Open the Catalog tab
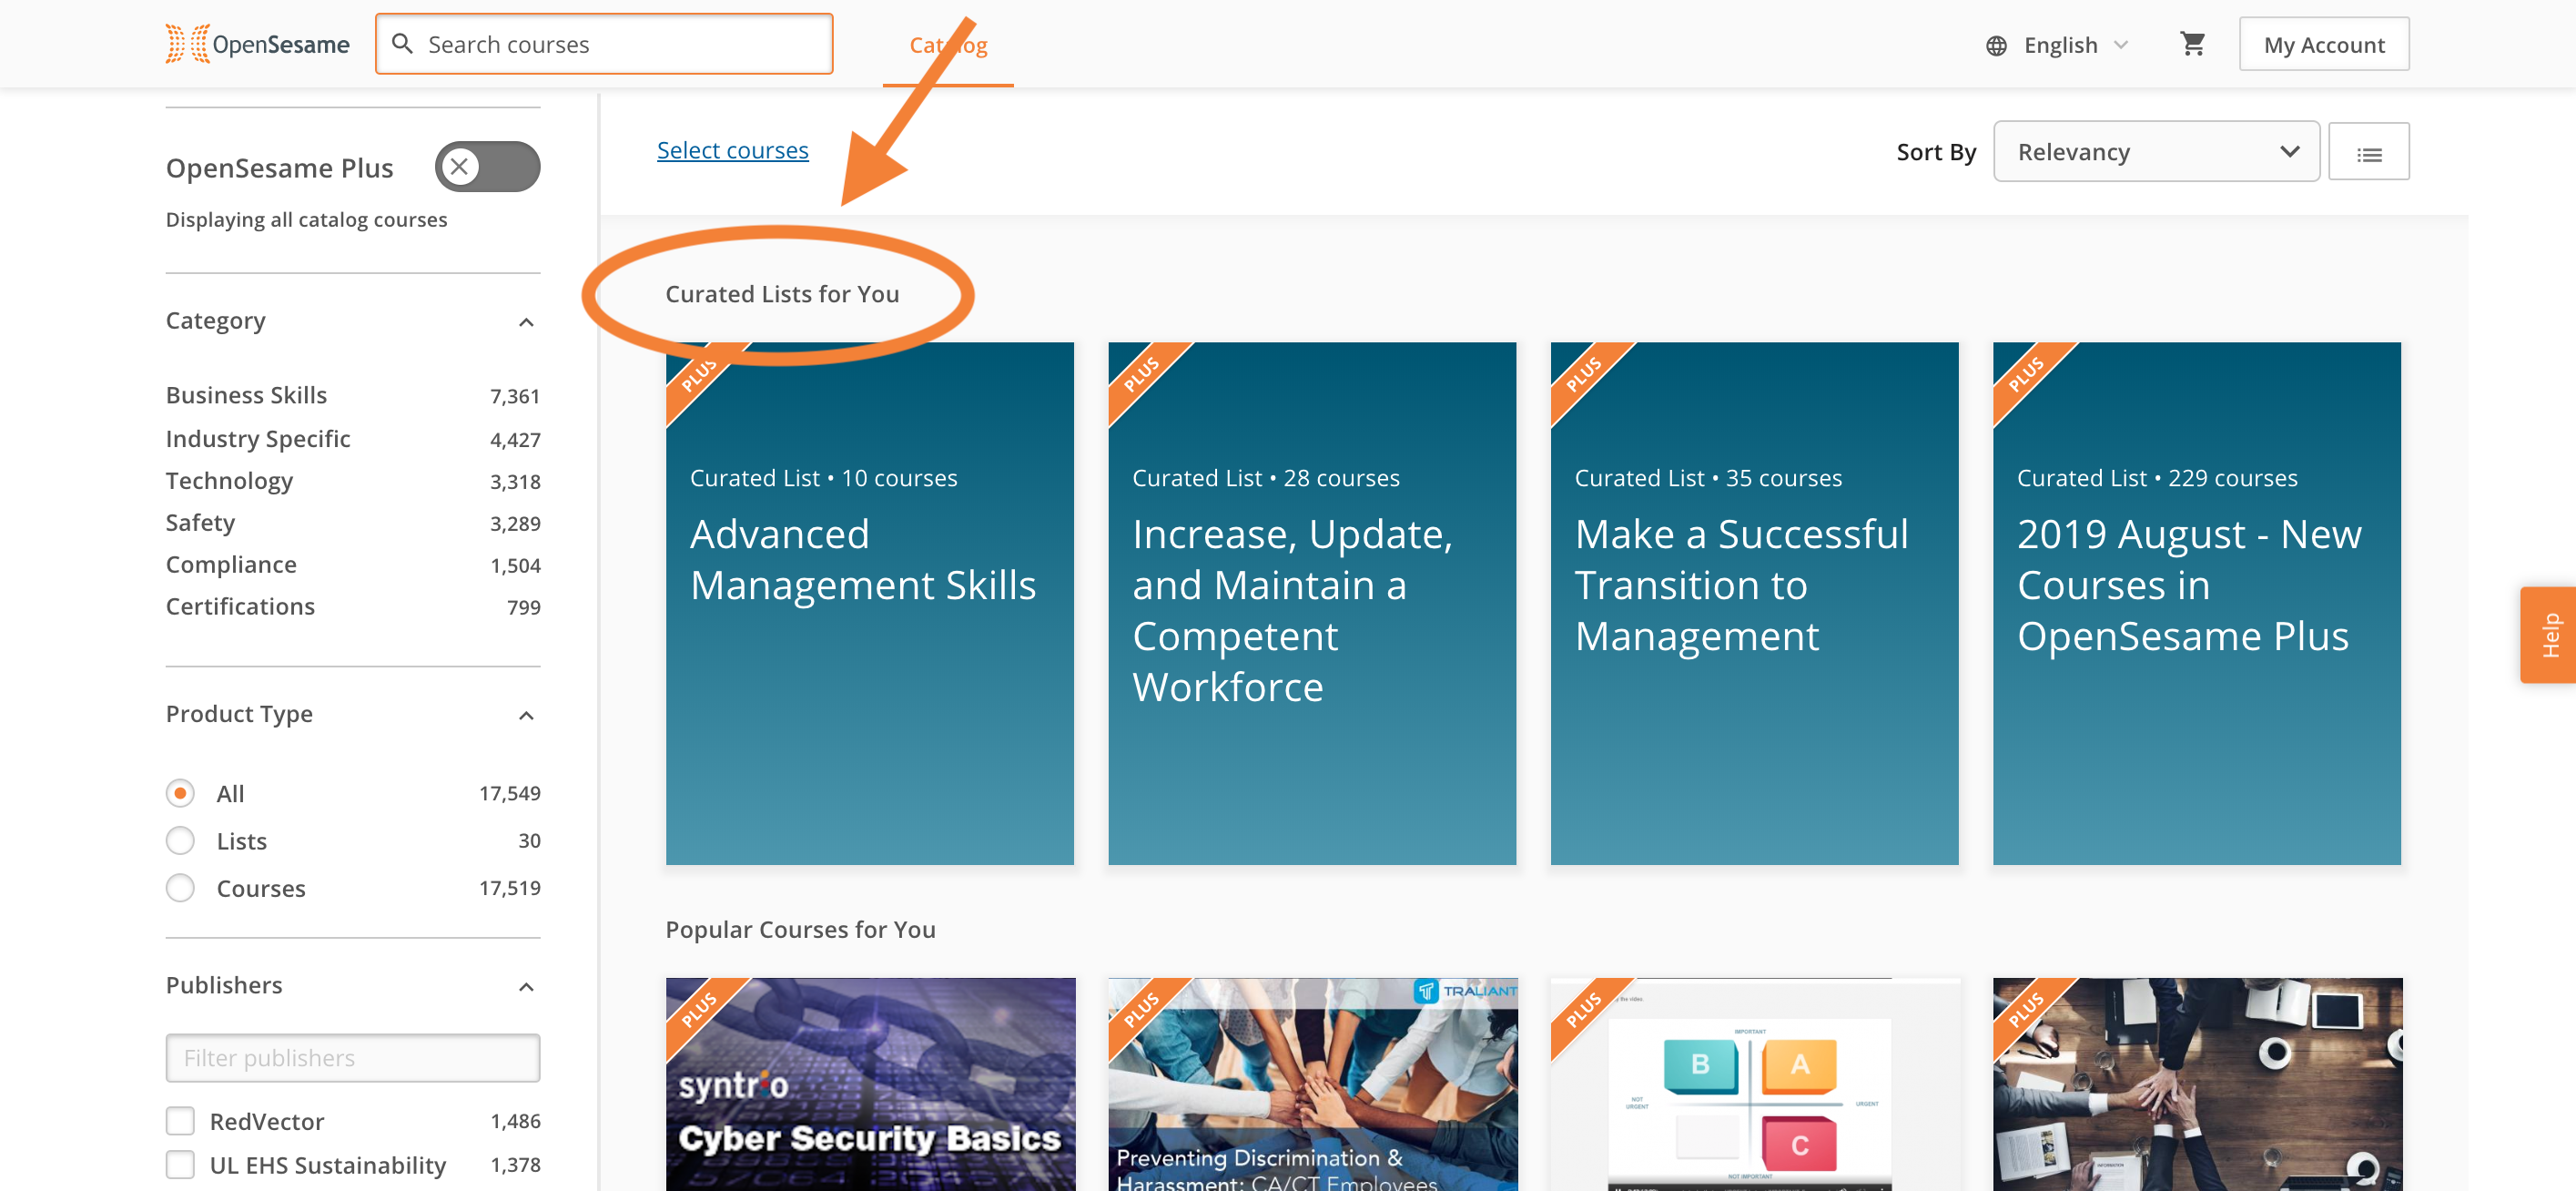2576x1191 pixels. [947, 45]
